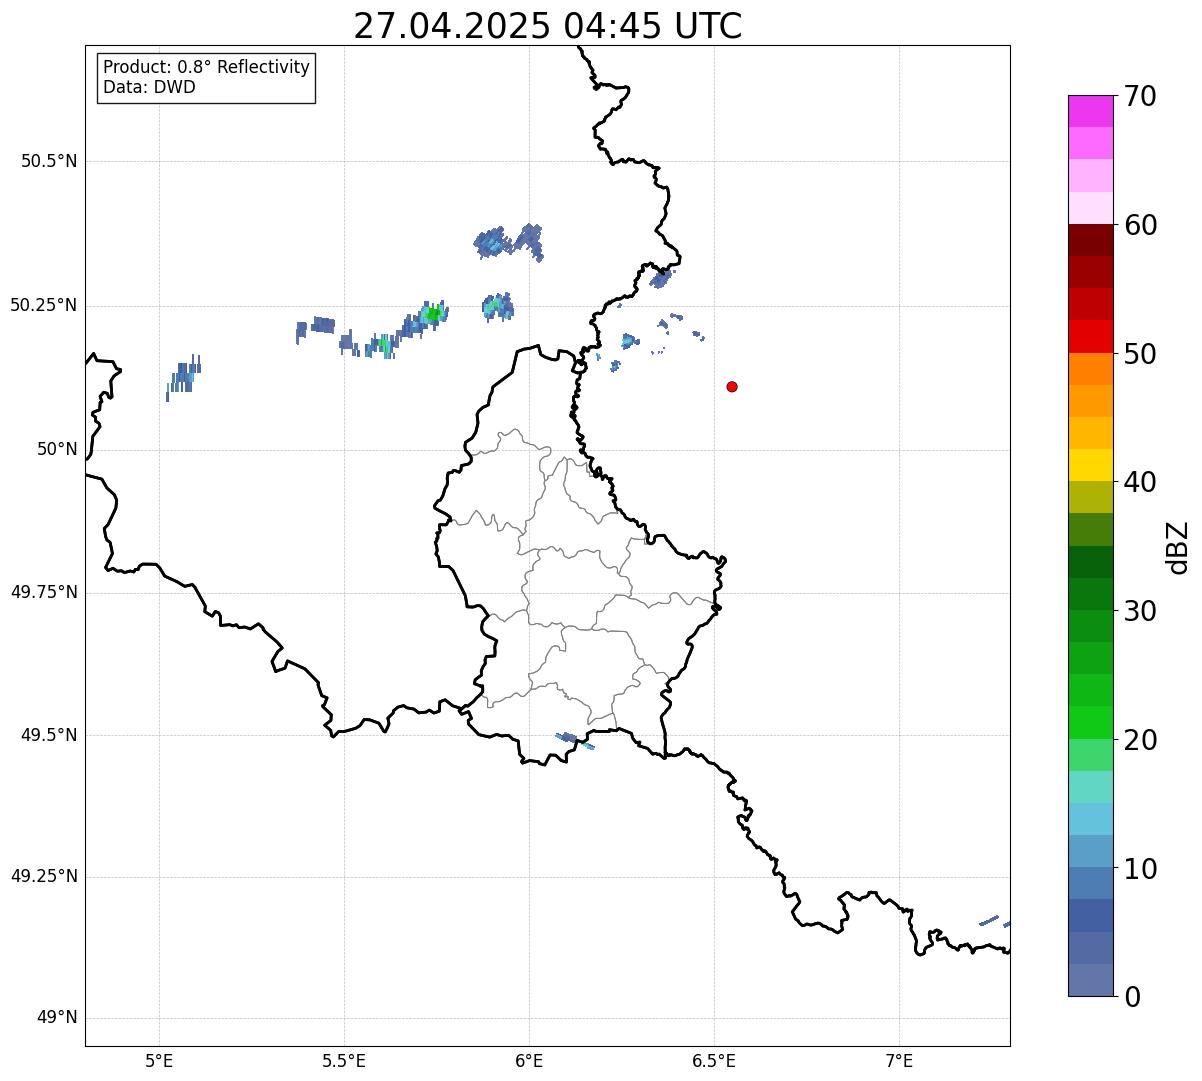Screen dimensions: 1202x1081
Task: Click the title "27.04.2025 04:45 UTC"
Action: pyautogui.click(x=548, y=26)
